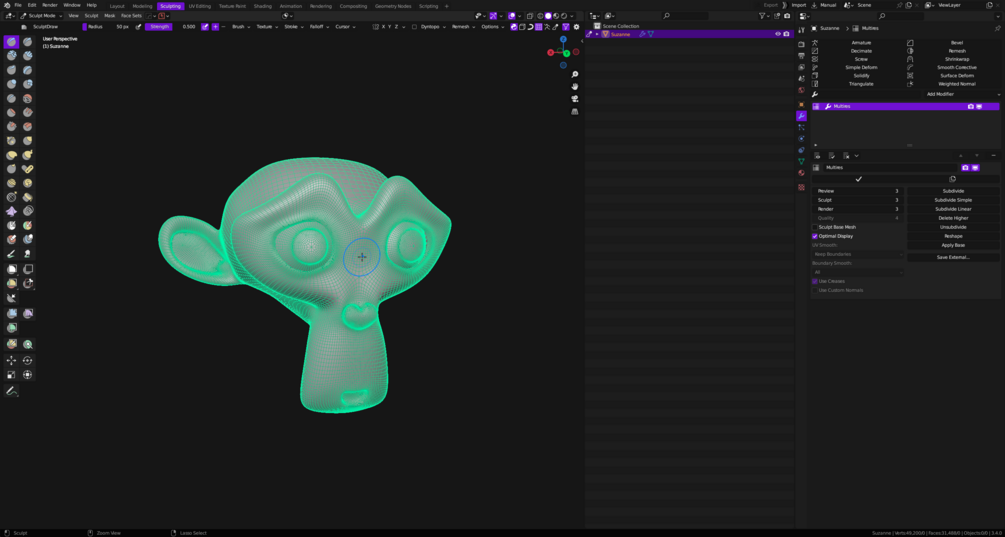
Task: Hide Suzanne in viewport via eye icon
Action: click(x=778, y=34)
